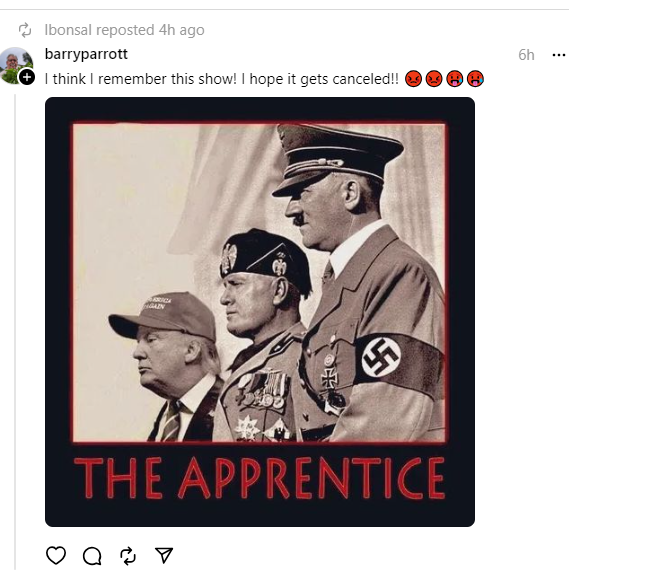Open the three-dot more options menu
The height and width of the screenshot is (570, 658).
point(559,55)
